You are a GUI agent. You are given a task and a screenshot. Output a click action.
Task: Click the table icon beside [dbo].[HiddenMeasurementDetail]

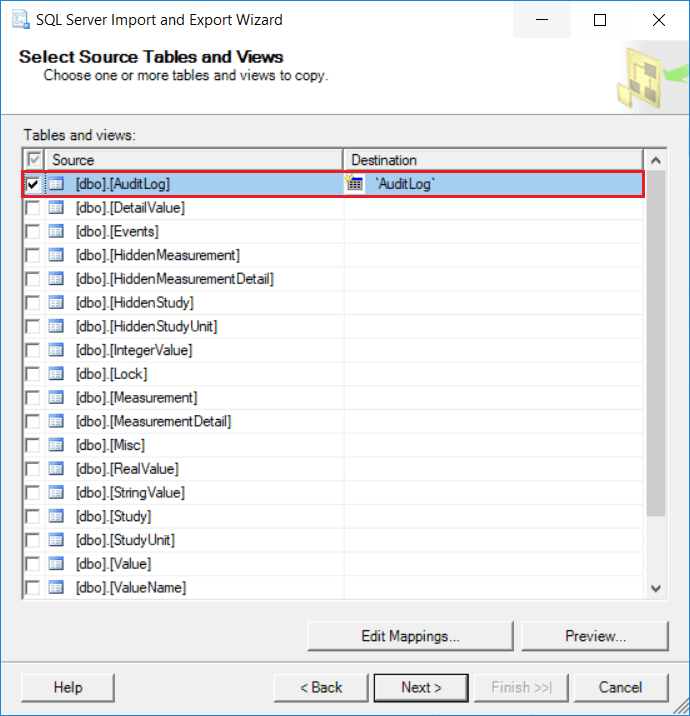coord(56,279)
